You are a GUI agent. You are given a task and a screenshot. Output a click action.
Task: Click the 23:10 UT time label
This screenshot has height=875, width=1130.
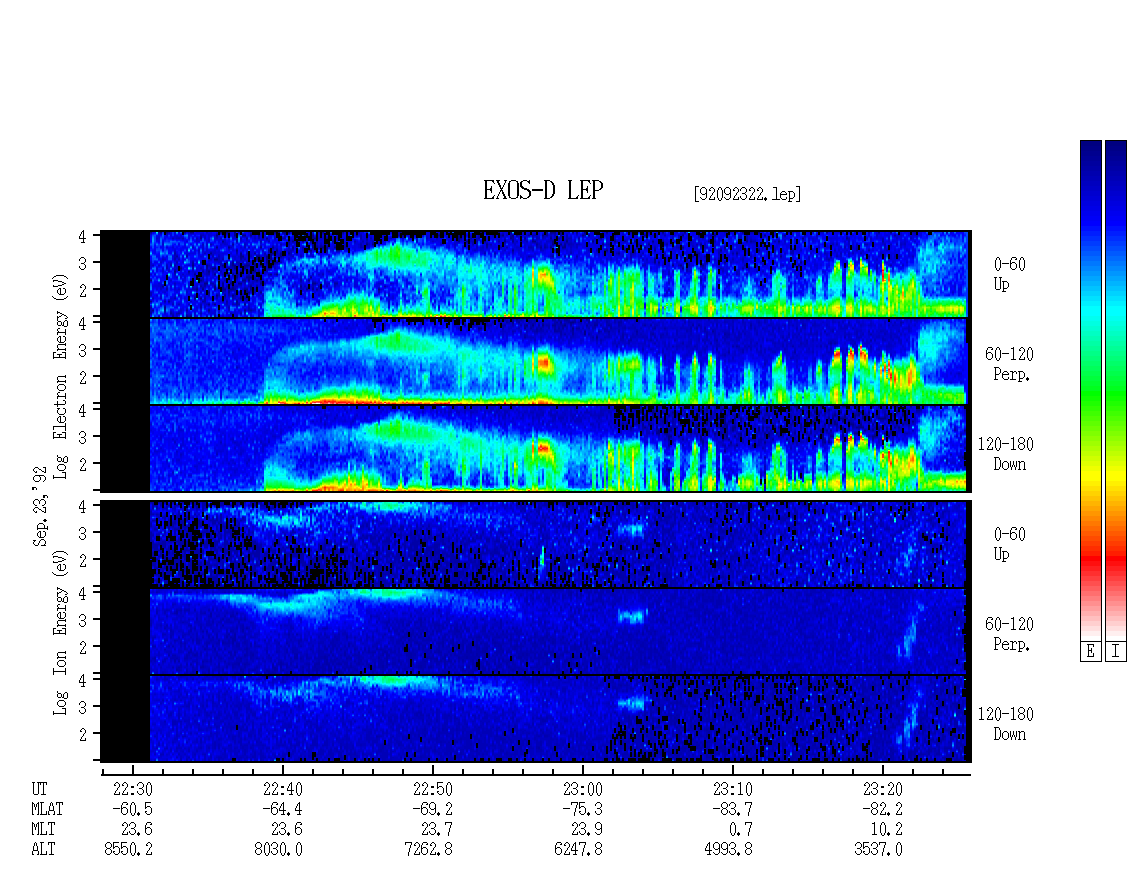point(732,789)
